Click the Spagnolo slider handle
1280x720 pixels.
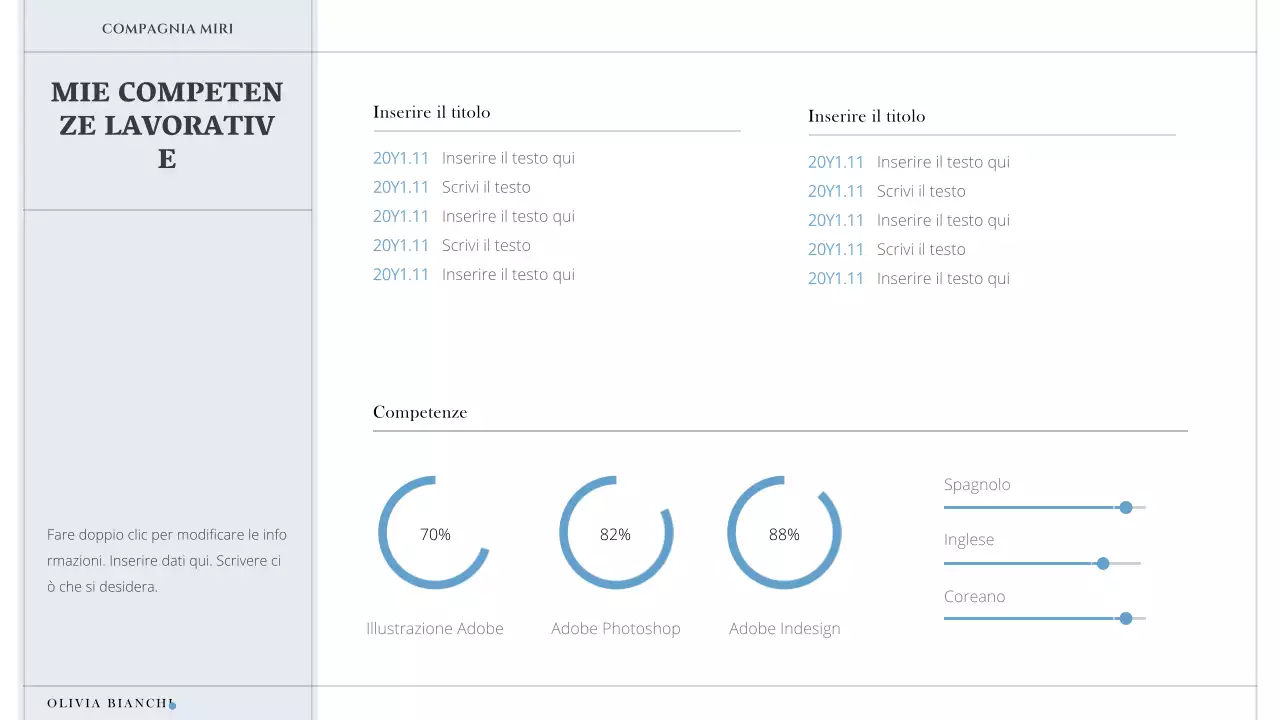(x=1126, y=508)
